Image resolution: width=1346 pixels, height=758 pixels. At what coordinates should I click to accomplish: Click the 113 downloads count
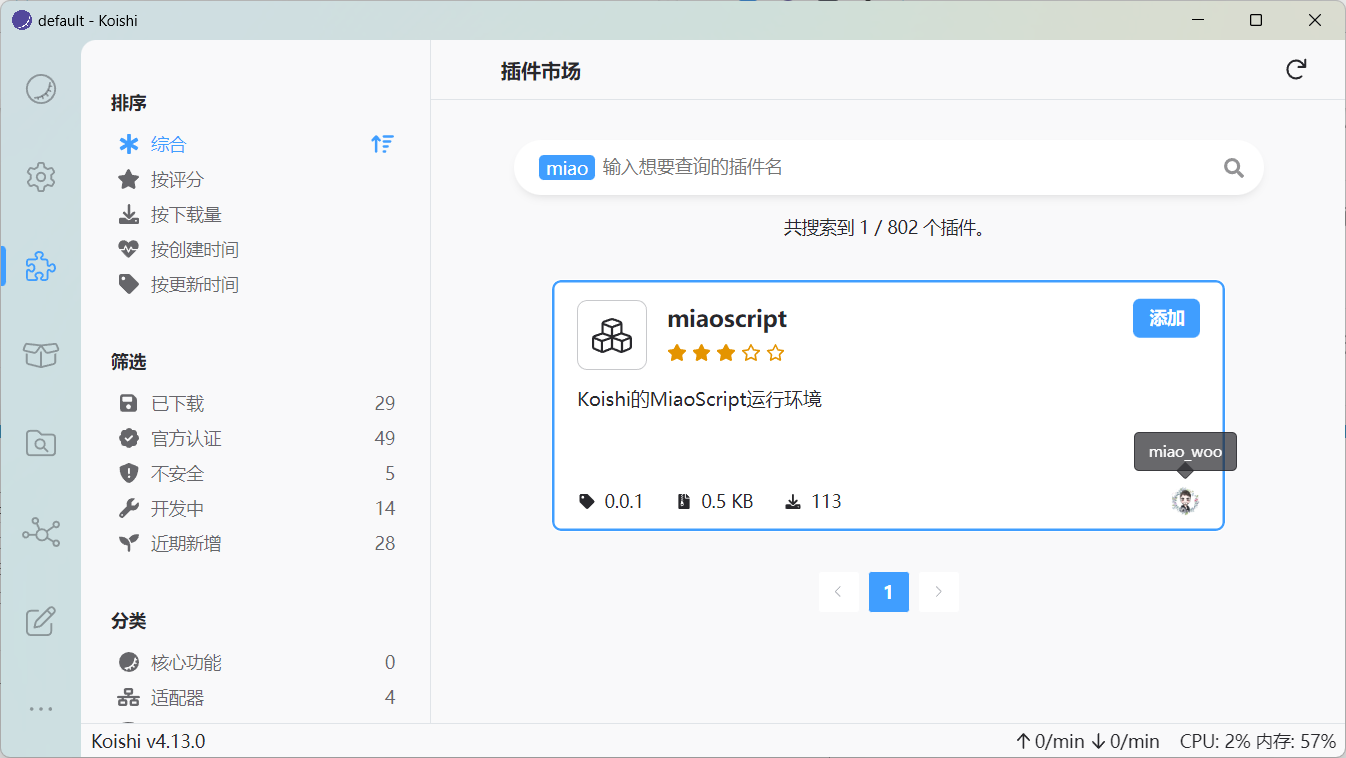pos(814,501)
